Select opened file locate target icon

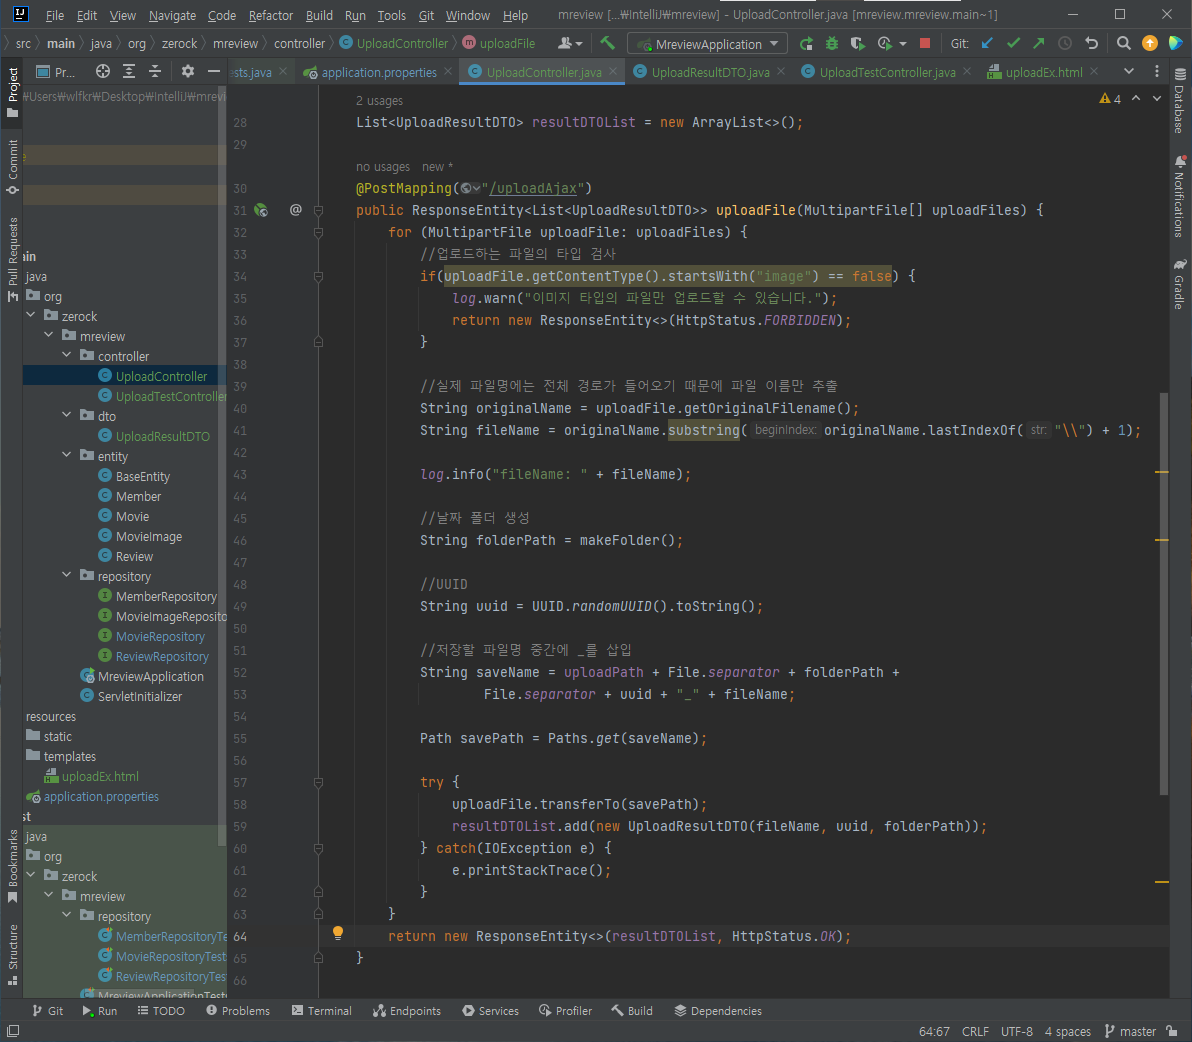coord(103,71)
